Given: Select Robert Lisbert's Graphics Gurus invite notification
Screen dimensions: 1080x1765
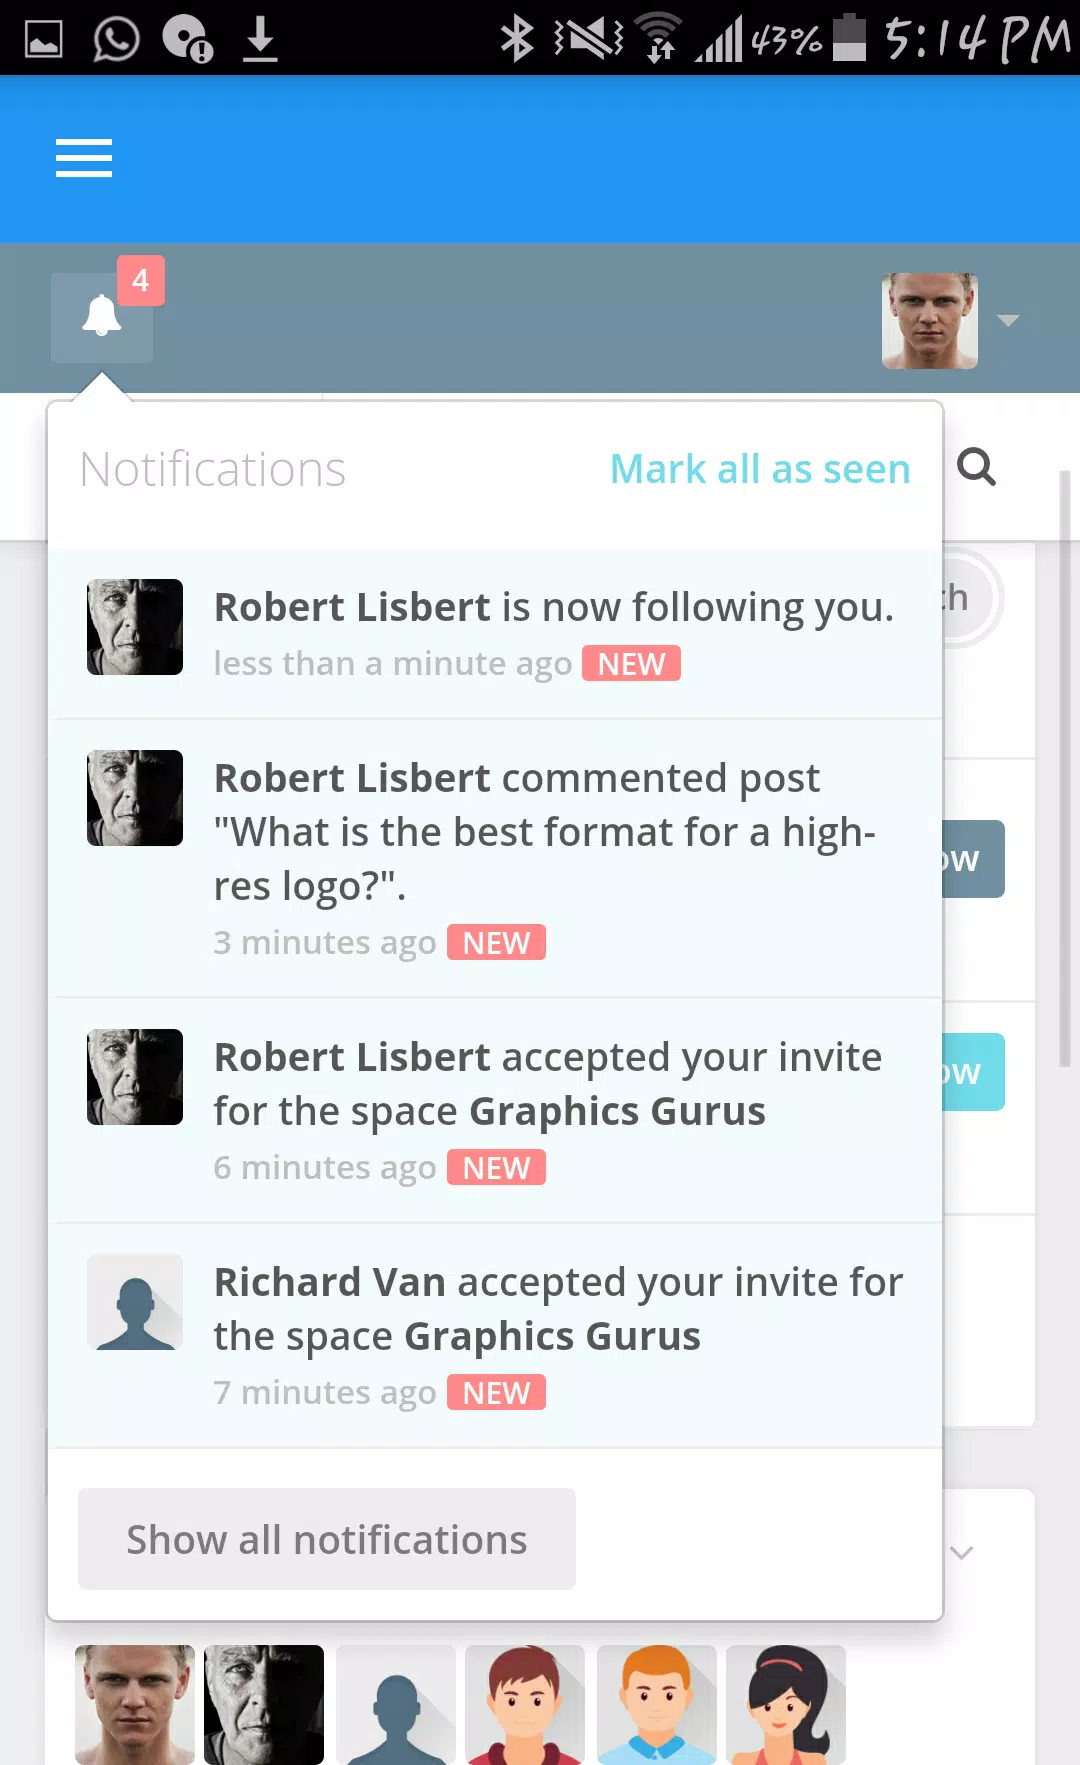Looking at the screenshot, I should tap(496, 1111).
